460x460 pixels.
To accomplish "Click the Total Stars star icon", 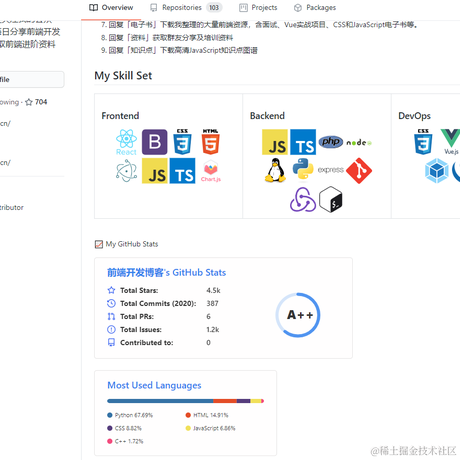I will (111, 290).
